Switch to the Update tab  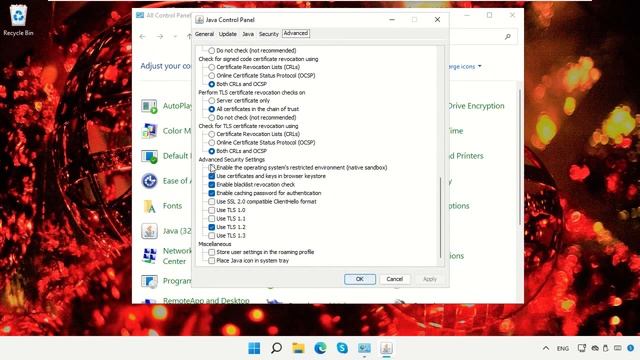[228, 34]
